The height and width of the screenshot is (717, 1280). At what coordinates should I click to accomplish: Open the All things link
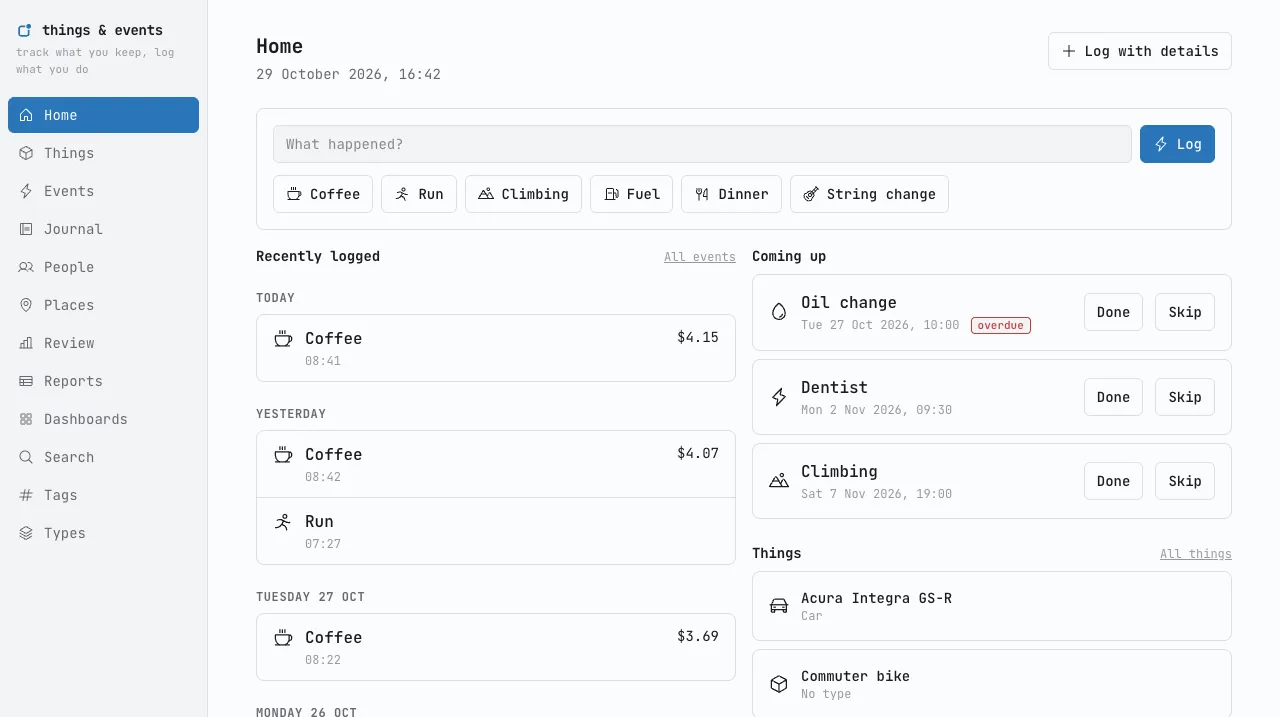[1196, 554]
